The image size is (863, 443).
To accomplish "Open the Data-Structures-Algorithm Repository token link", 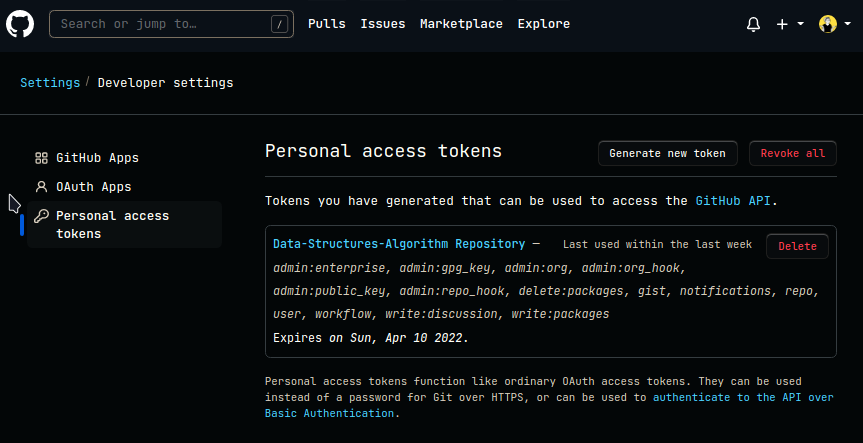I will [x=399, y=244].
